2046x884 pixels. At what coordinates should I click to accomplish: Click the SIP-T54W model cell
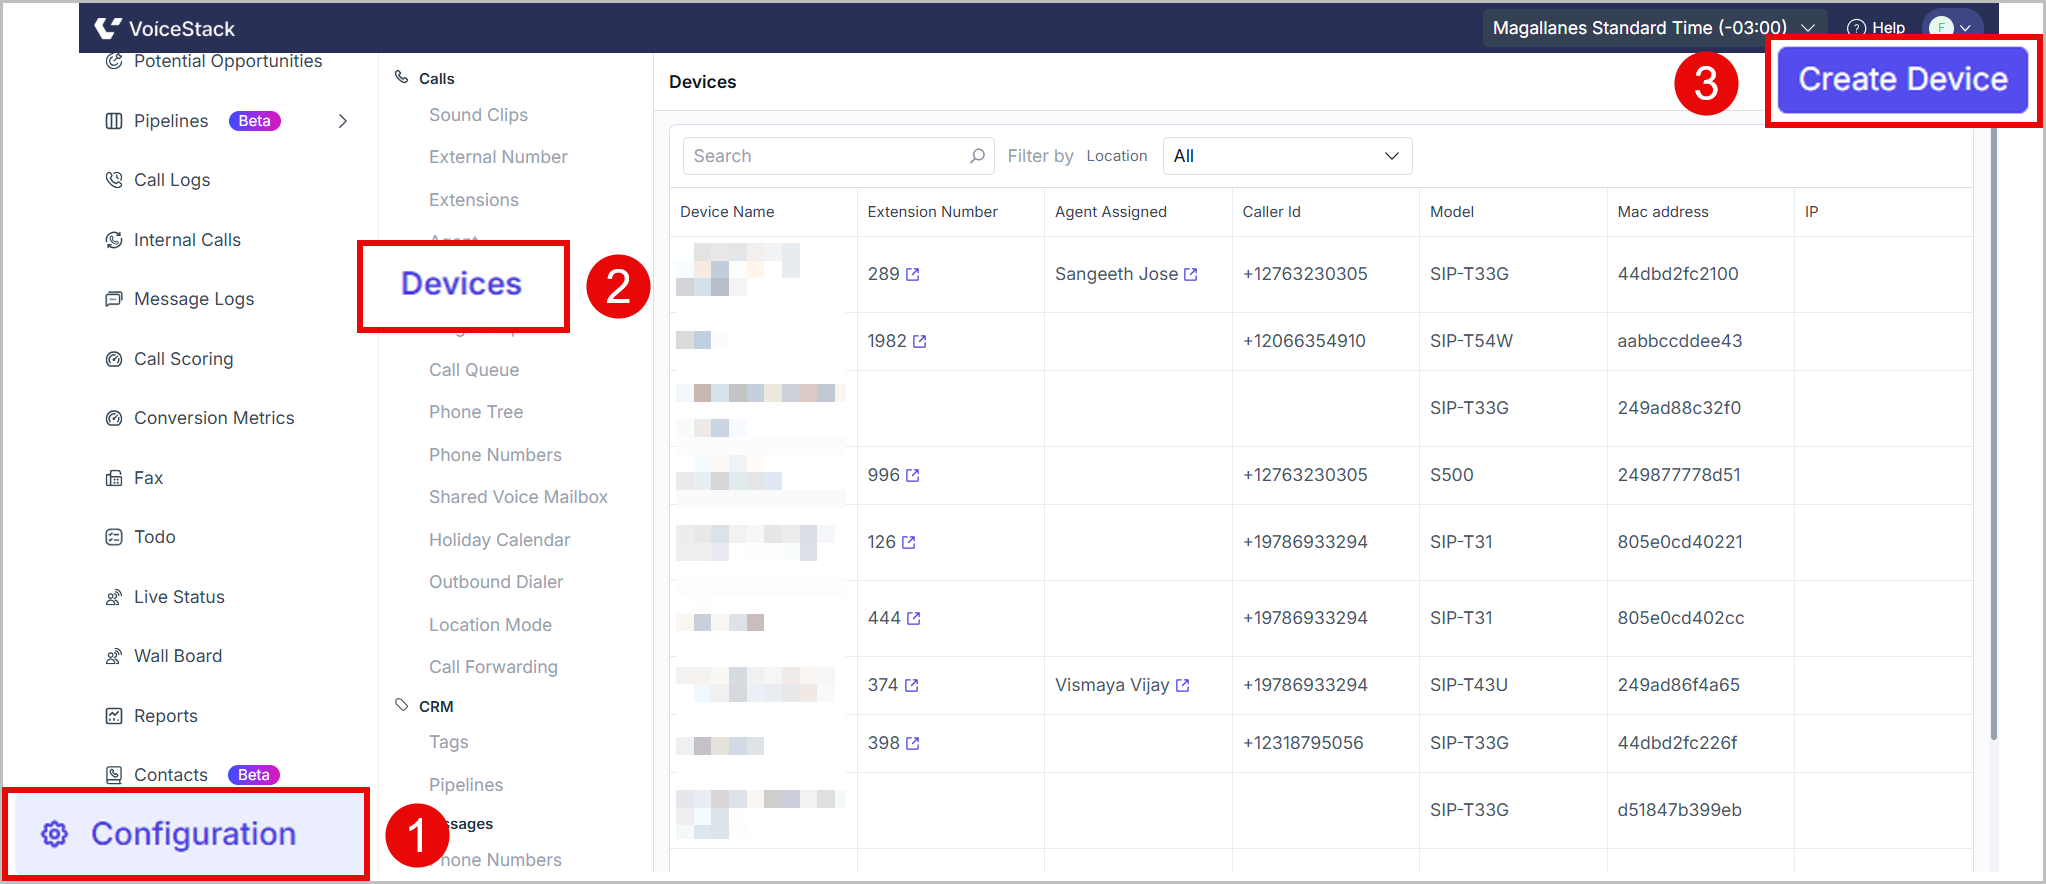coord(1471,341)
